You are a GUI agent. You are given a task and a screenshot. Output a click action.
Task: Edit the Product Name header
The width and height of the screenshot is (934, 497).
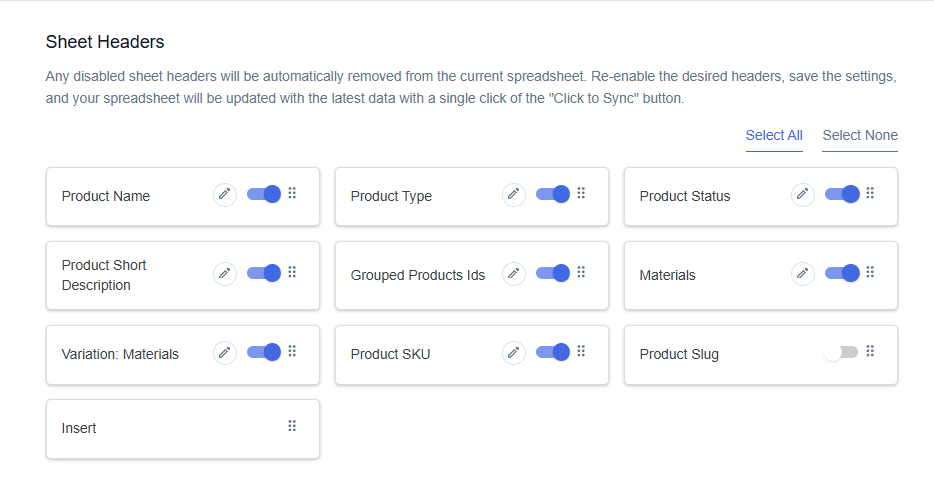click(225, 195)
